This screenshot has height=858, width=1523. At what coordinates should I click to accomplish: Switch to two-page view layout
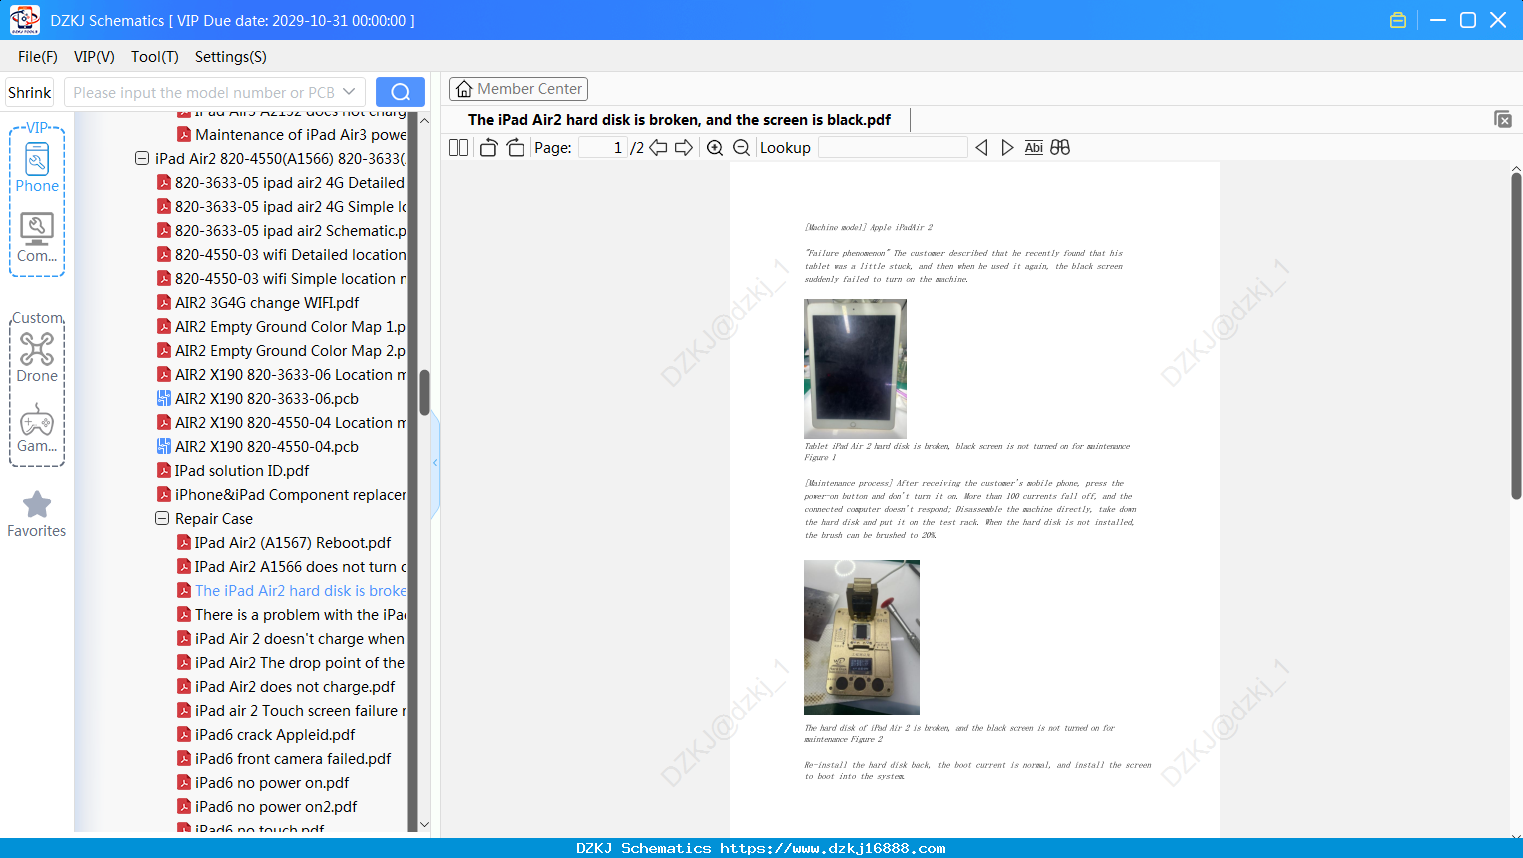click(458, 148)
